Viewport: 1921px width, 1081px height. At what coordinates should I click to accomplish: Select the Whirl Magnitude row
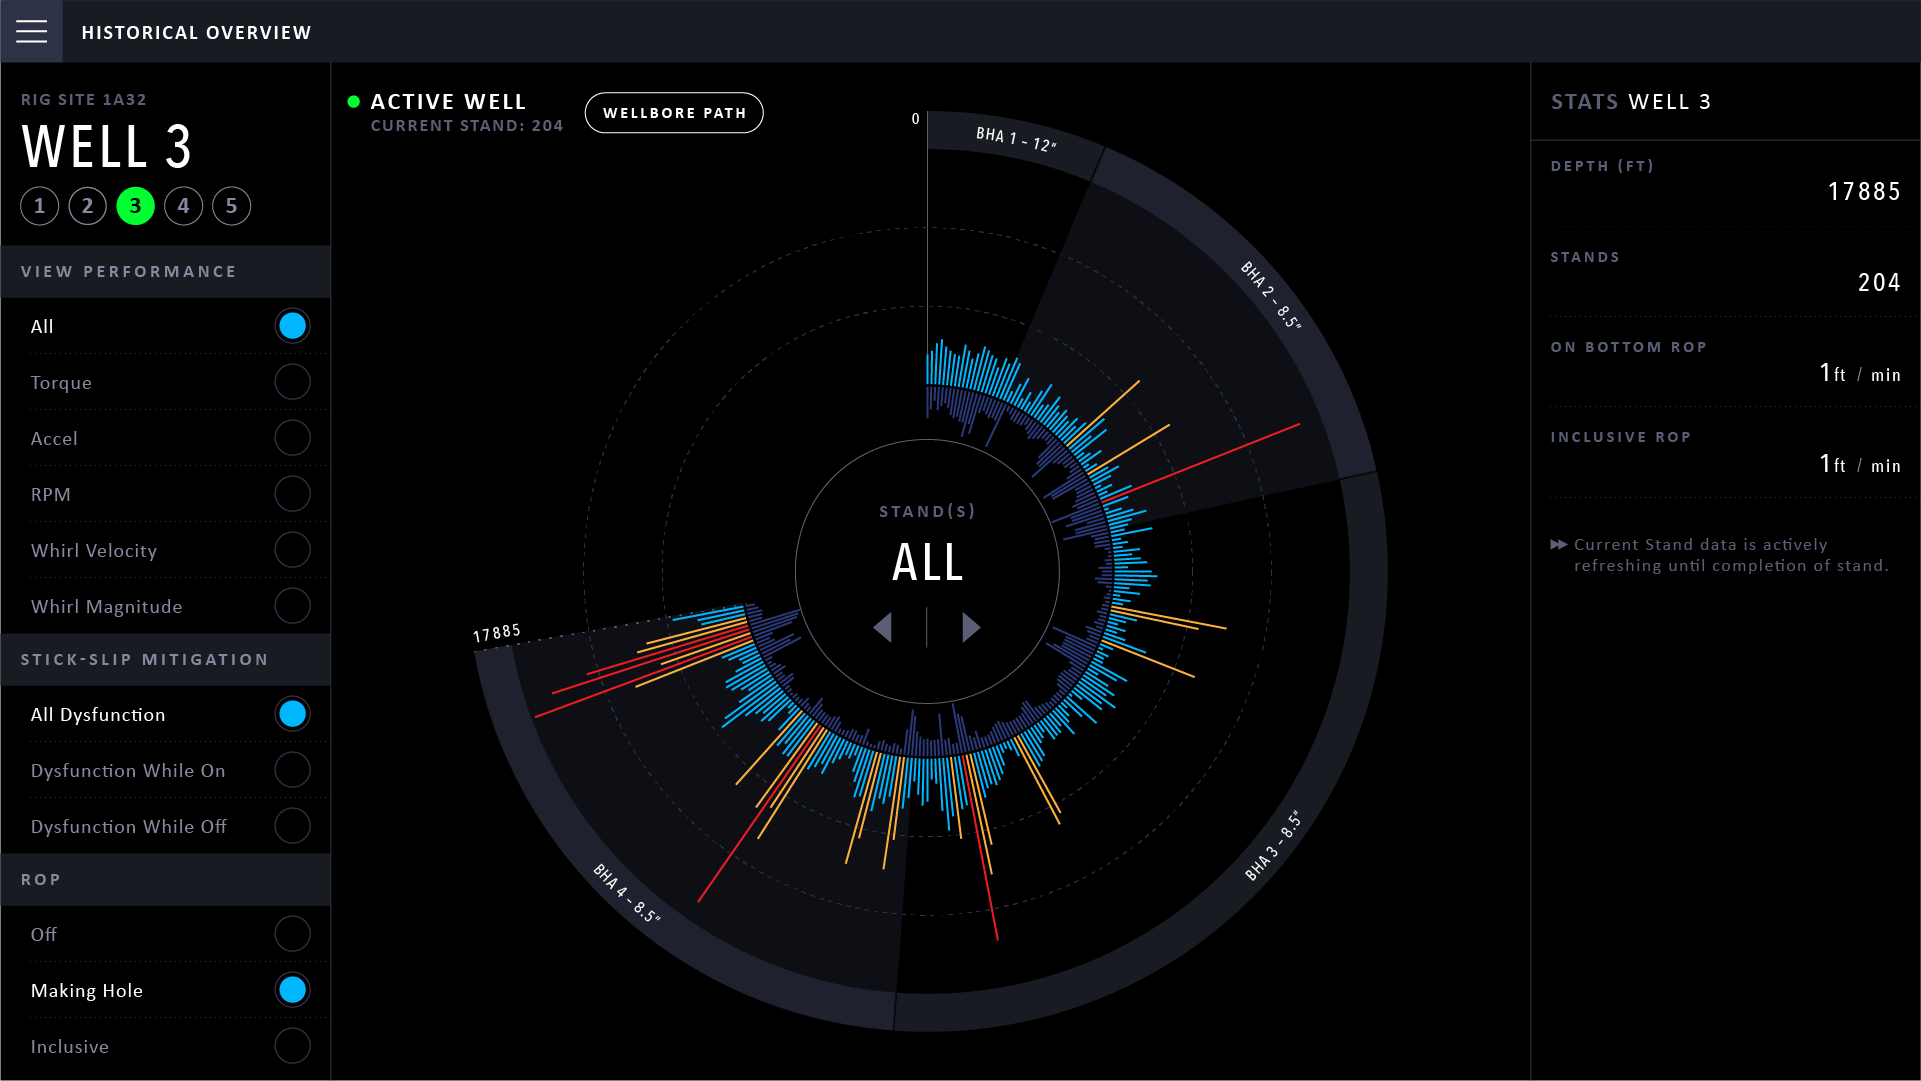coord(165,606)
